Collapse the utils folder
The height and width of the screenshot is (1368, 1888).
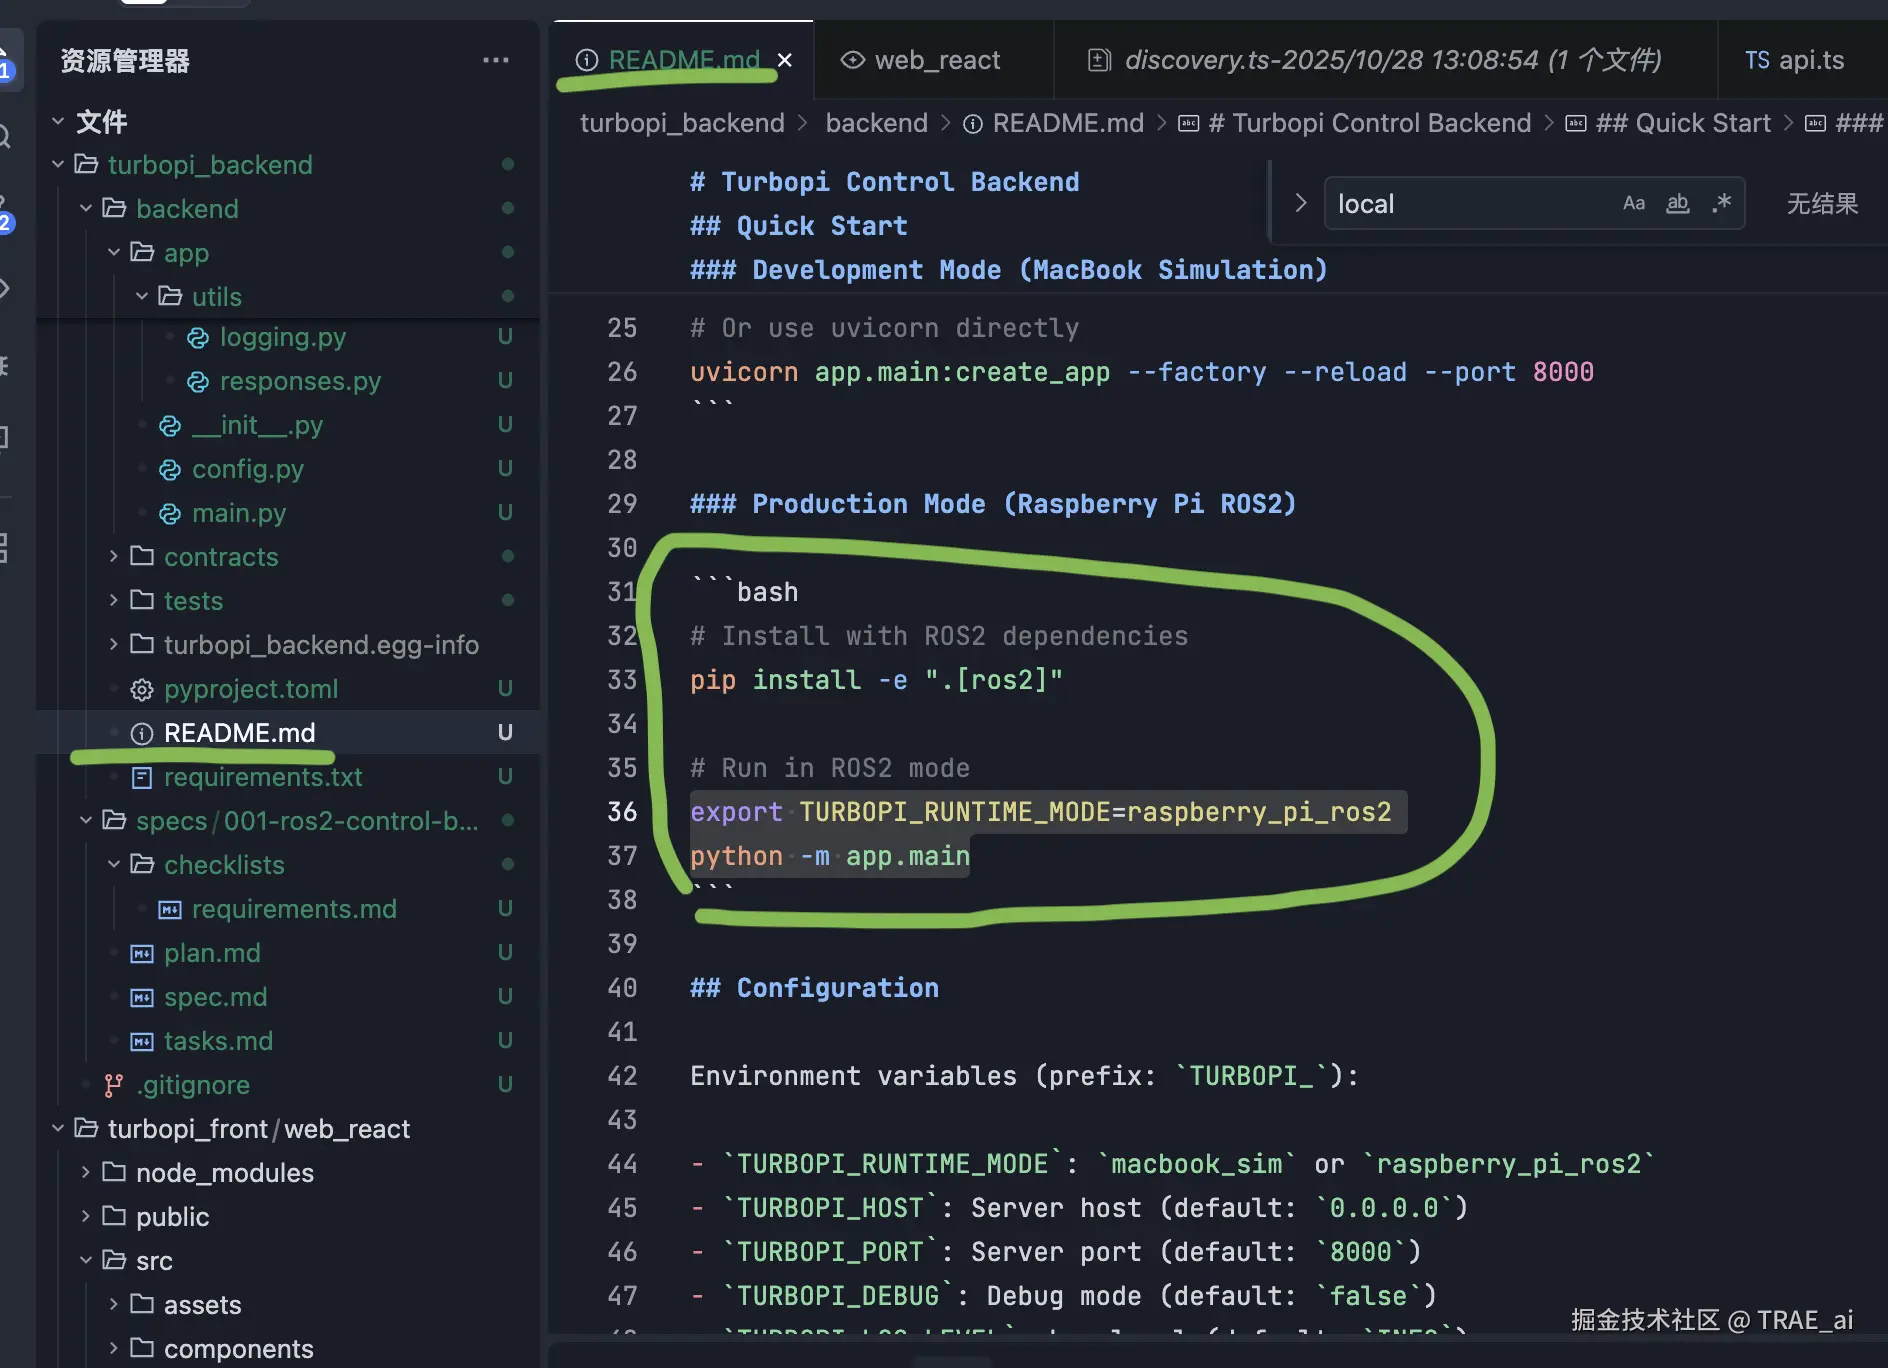(142, 296)
